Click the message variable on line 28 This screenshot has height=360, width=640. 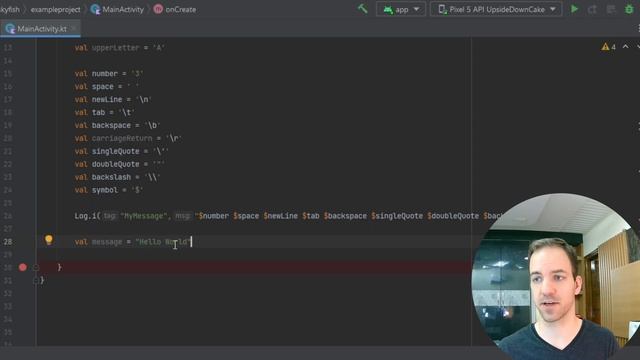click(x=107, y=242)
